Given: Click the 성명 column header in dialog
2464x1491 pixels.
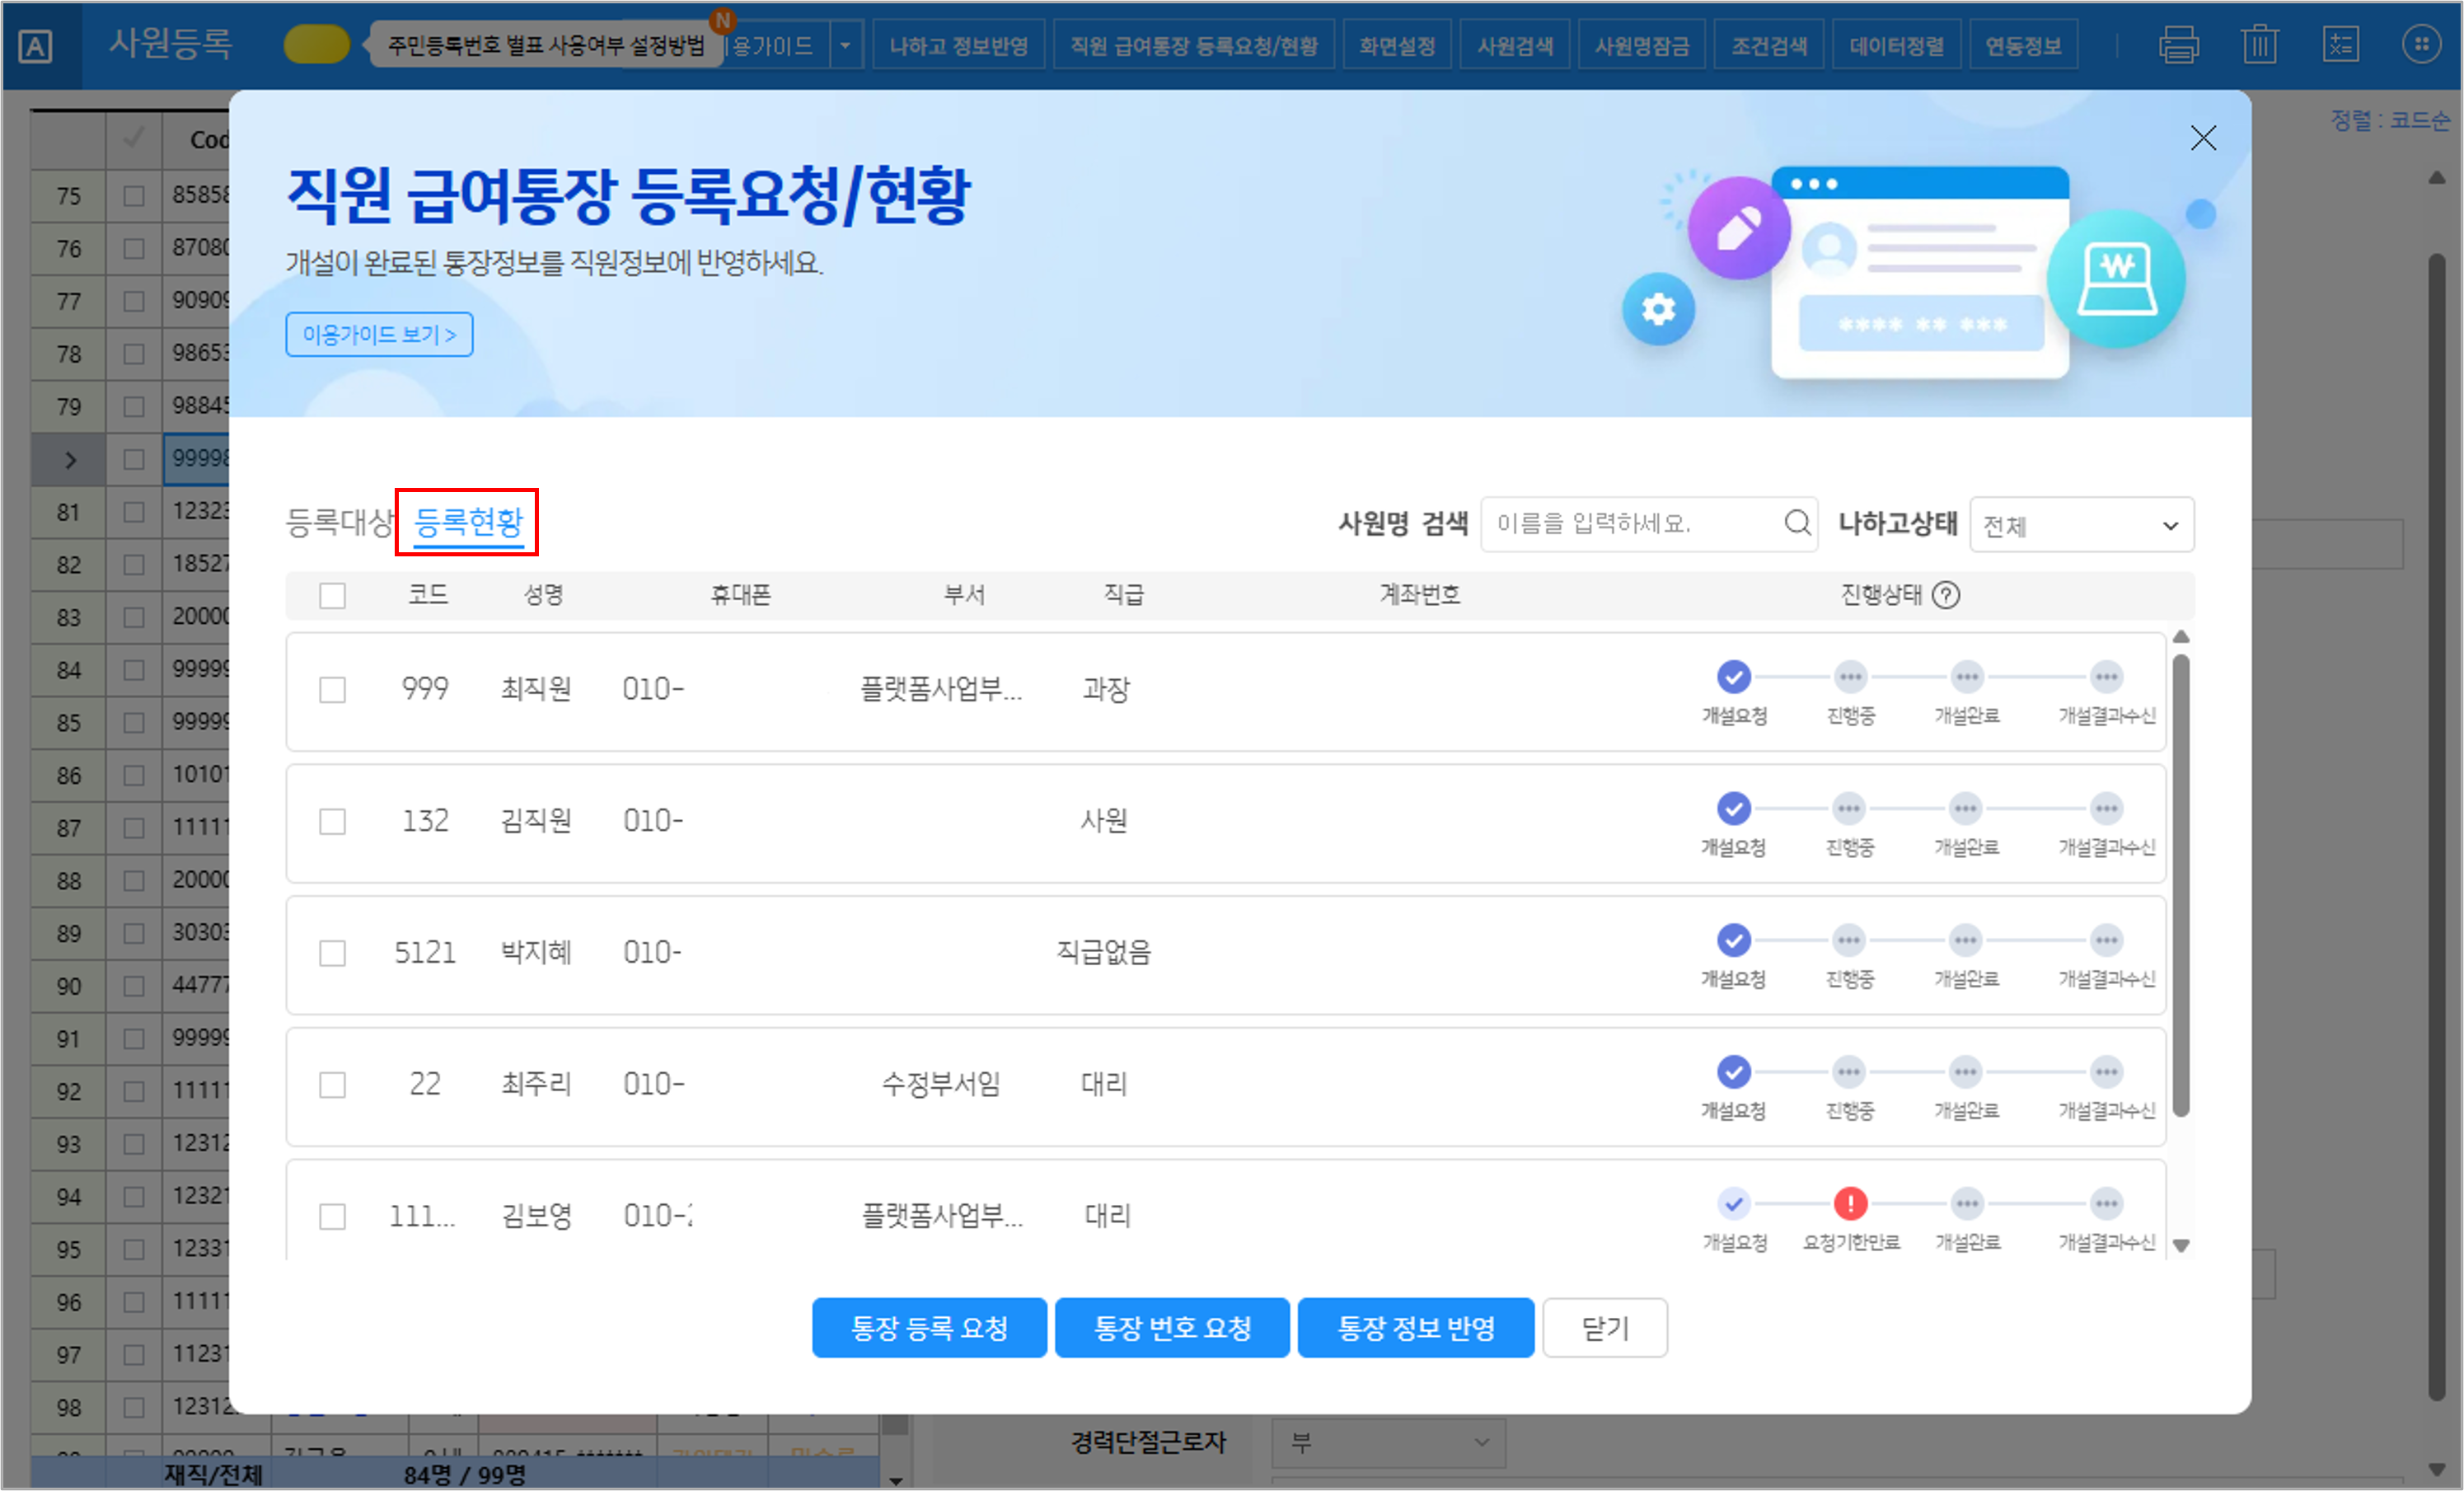Looking at the screenshot, I should point(544,595).
